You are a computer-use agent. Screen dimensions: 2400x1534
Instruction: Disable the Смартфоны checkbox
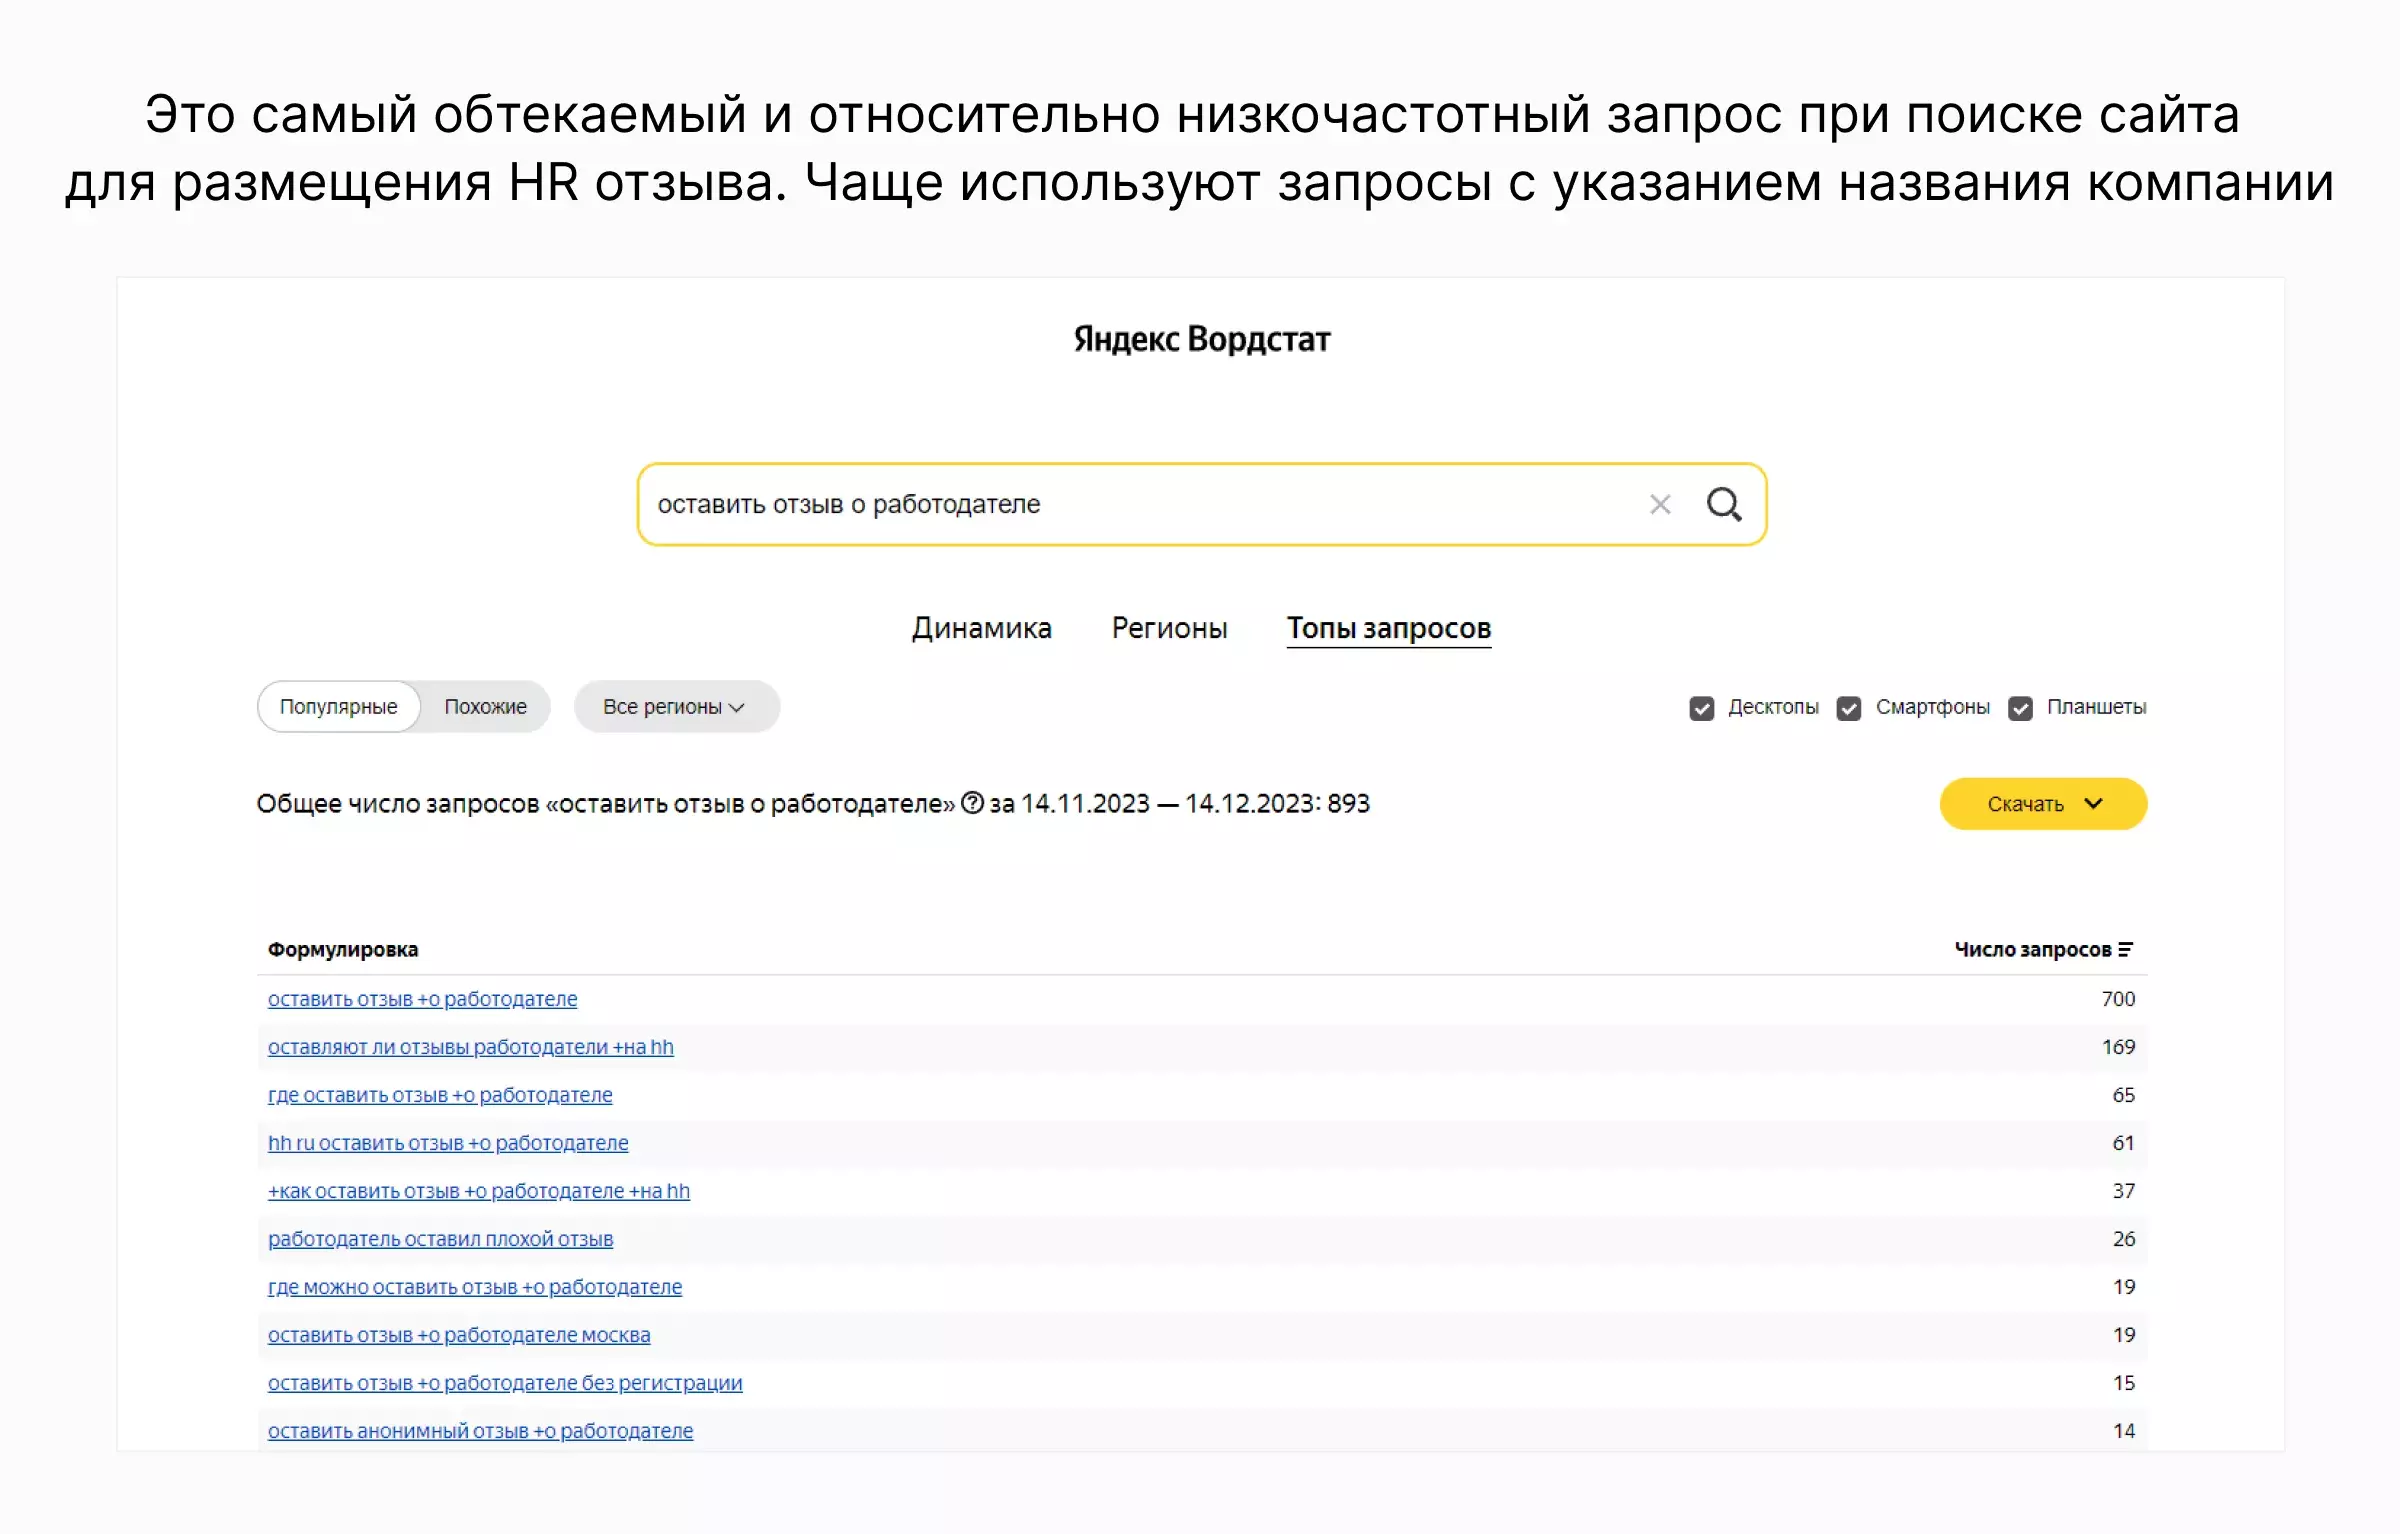(x=1849, y=707)
